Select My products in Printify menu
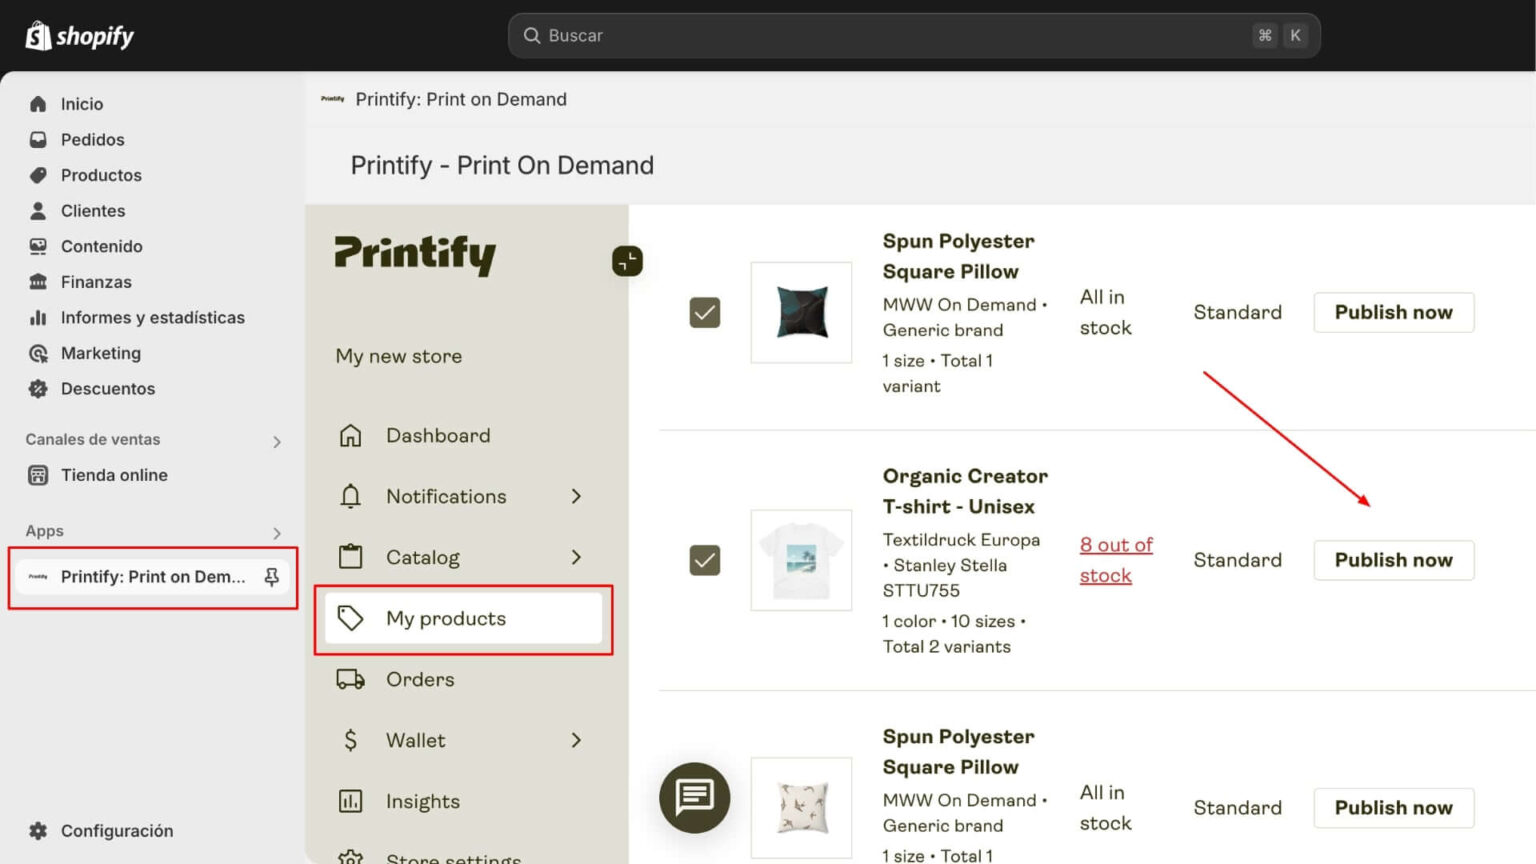This screenshot has height=864, width=1536. tap(463, 619)
